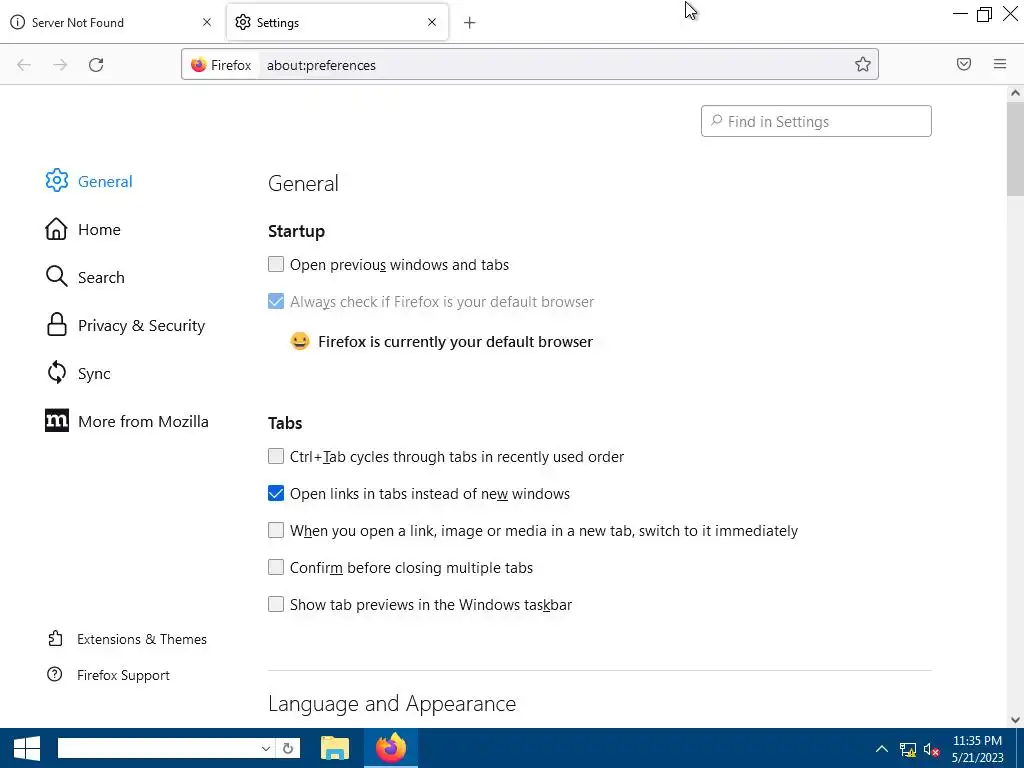
Task: Open the Firefox application menu
Action: pos(1000,64)
